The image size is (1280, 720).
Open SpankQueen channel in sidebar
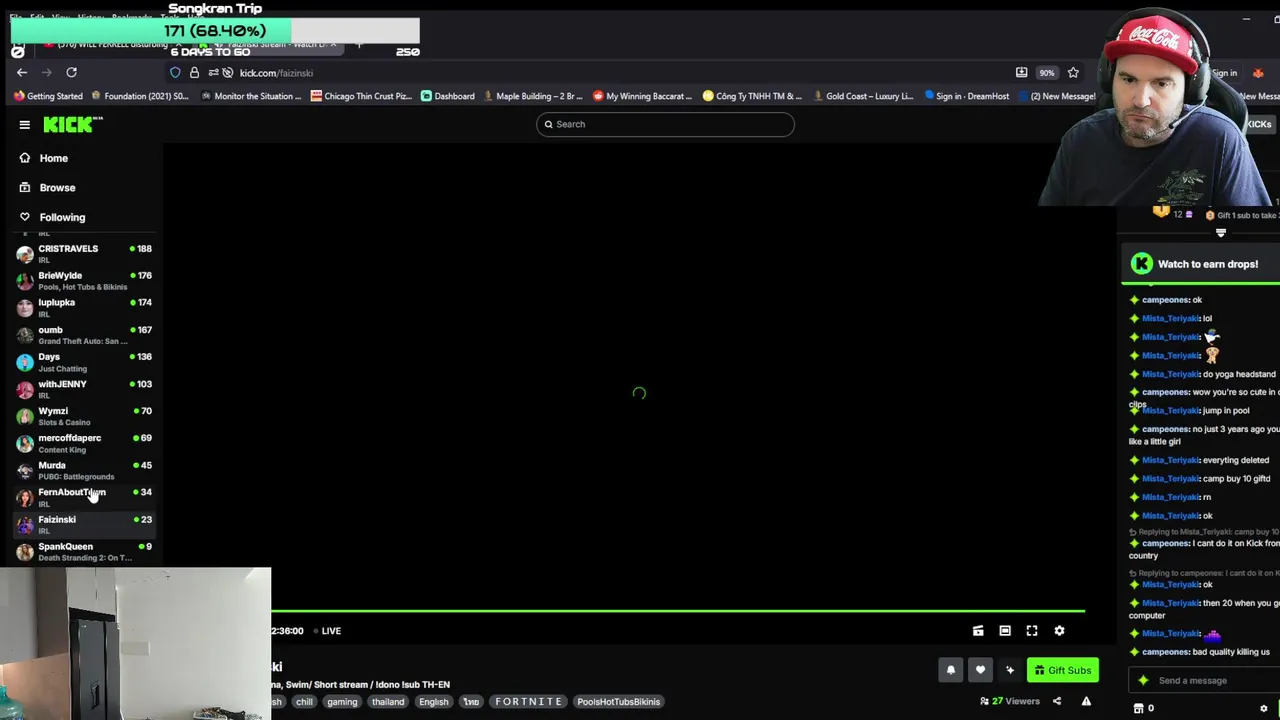(84, 551)
